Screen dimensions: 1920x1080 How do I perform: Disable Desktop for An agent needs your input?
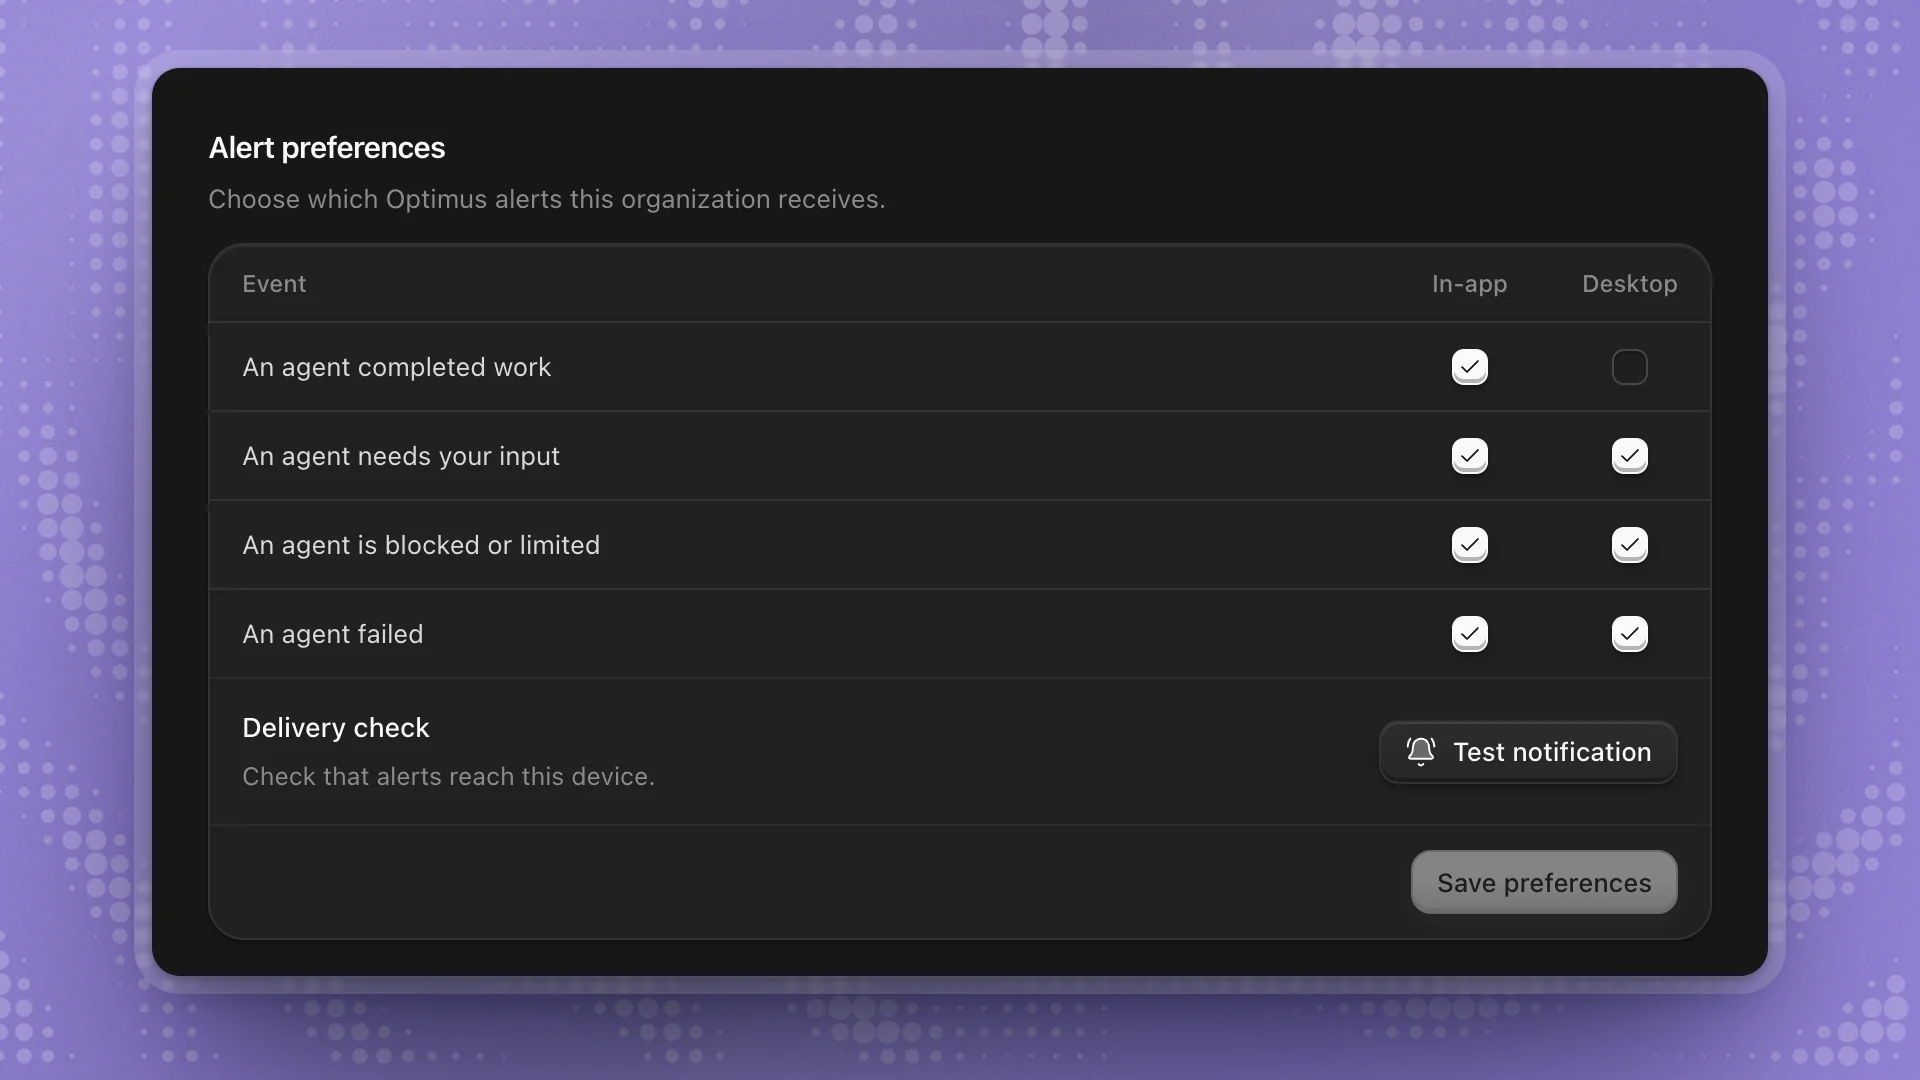(x=1629, y=456)
